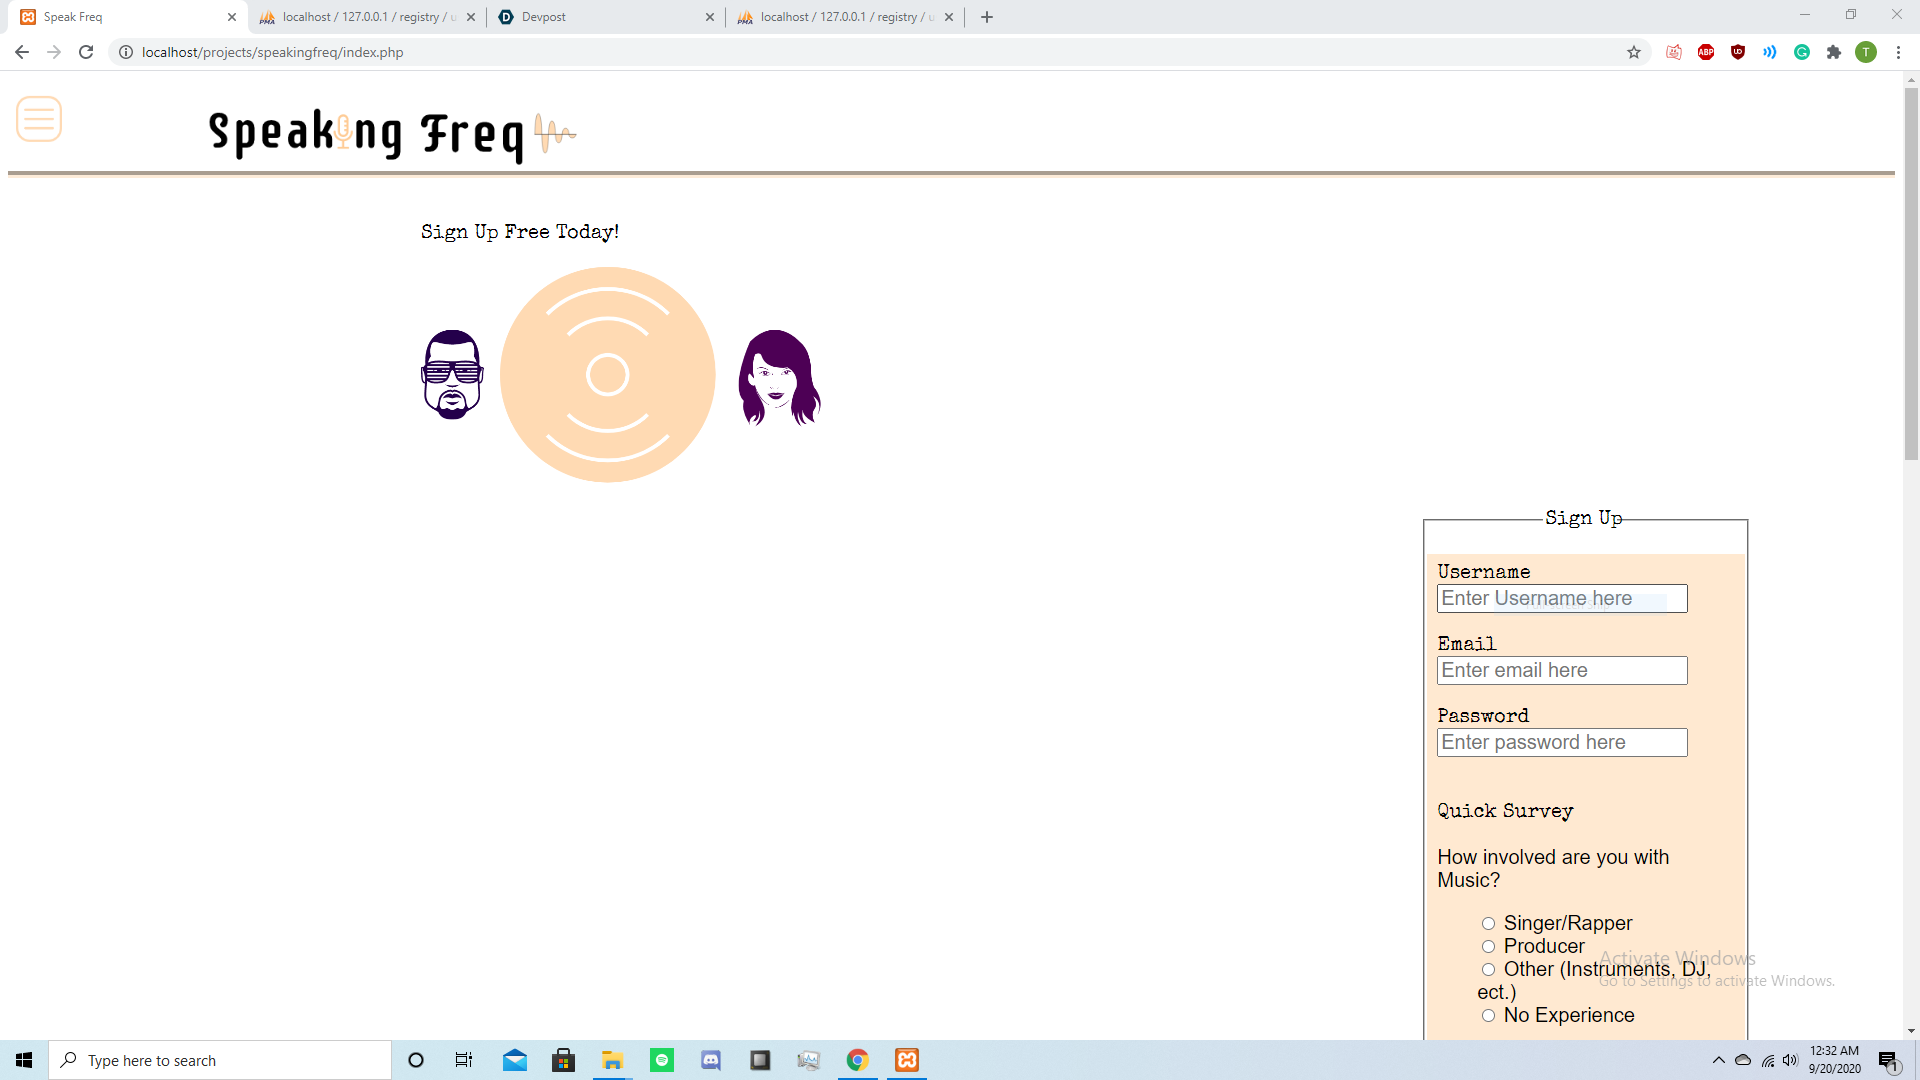Reload the page
The image size is (1920, 1080).
tap(86, 52)
